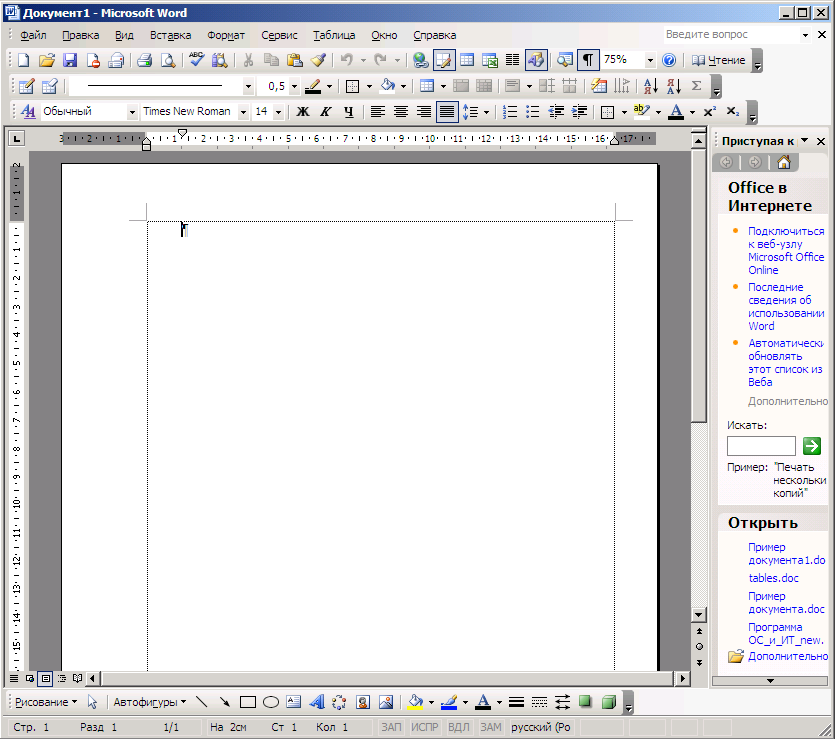Draw oval shape tool
The width and height of the screenshot is (835, 739).
pos(271,702)
